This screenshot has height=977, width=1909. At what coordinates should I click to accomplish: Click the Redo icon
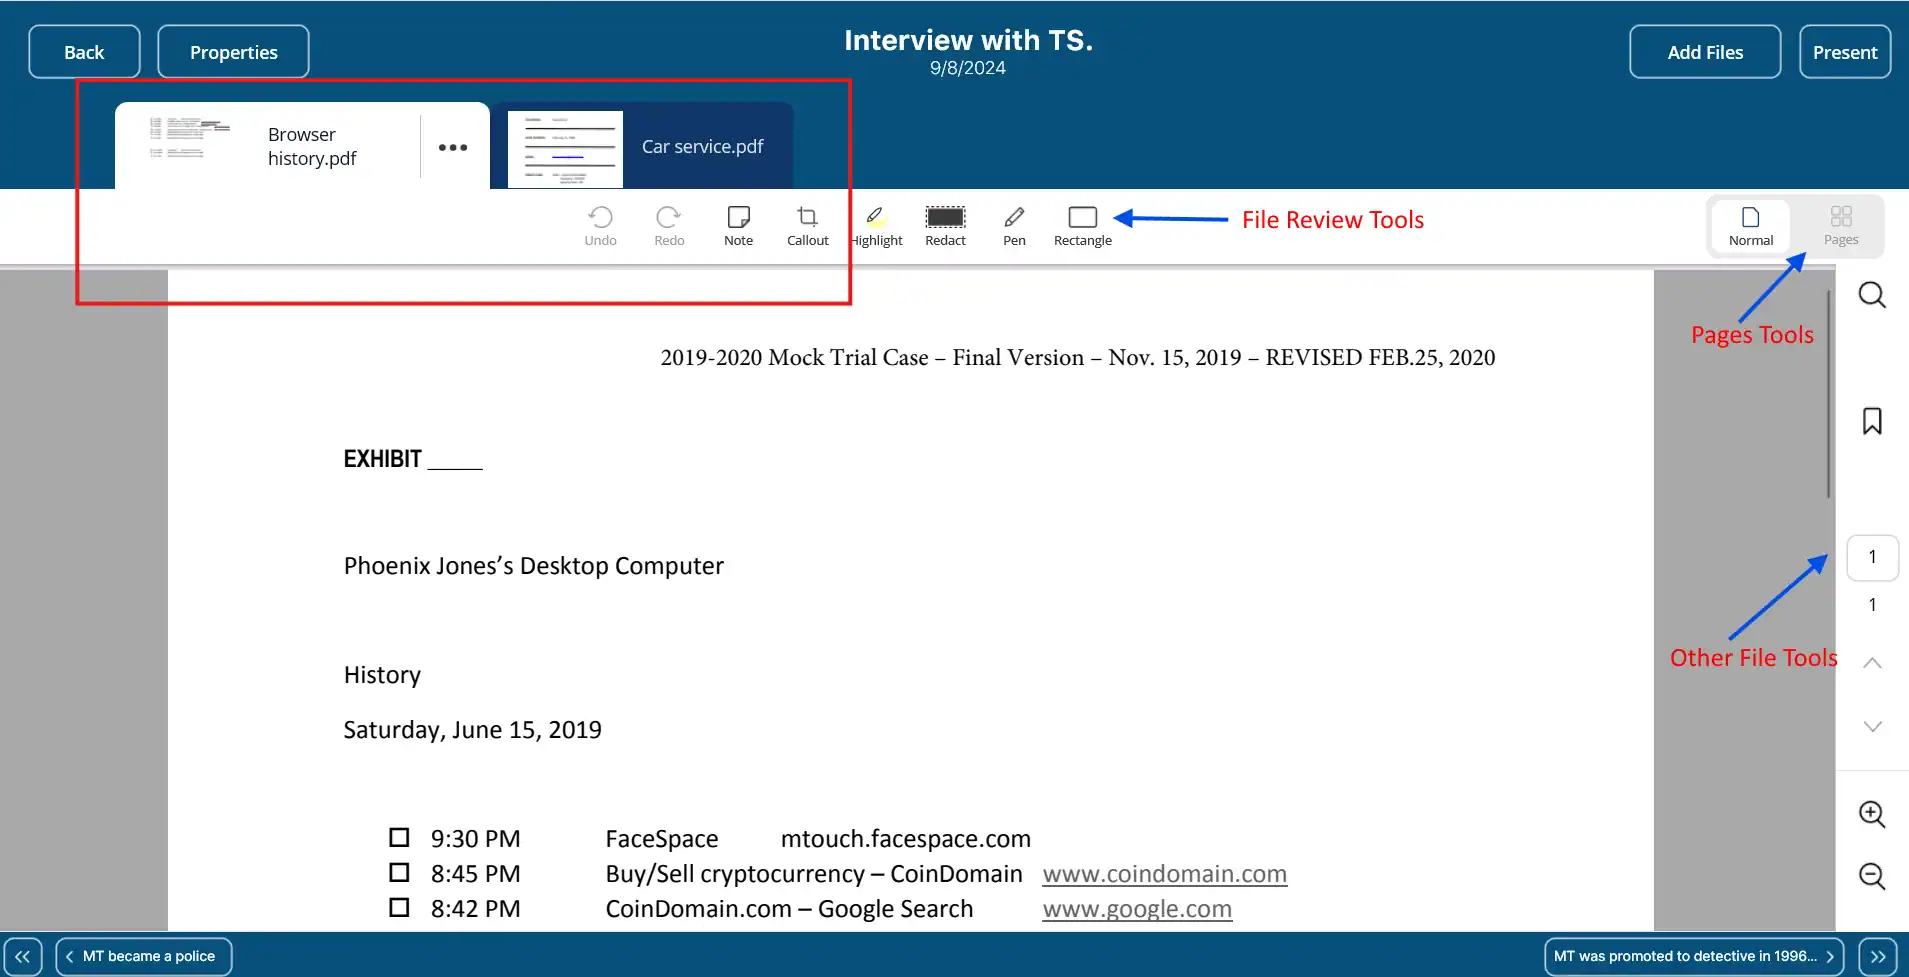pyautogui.click(x=669, y=225)
